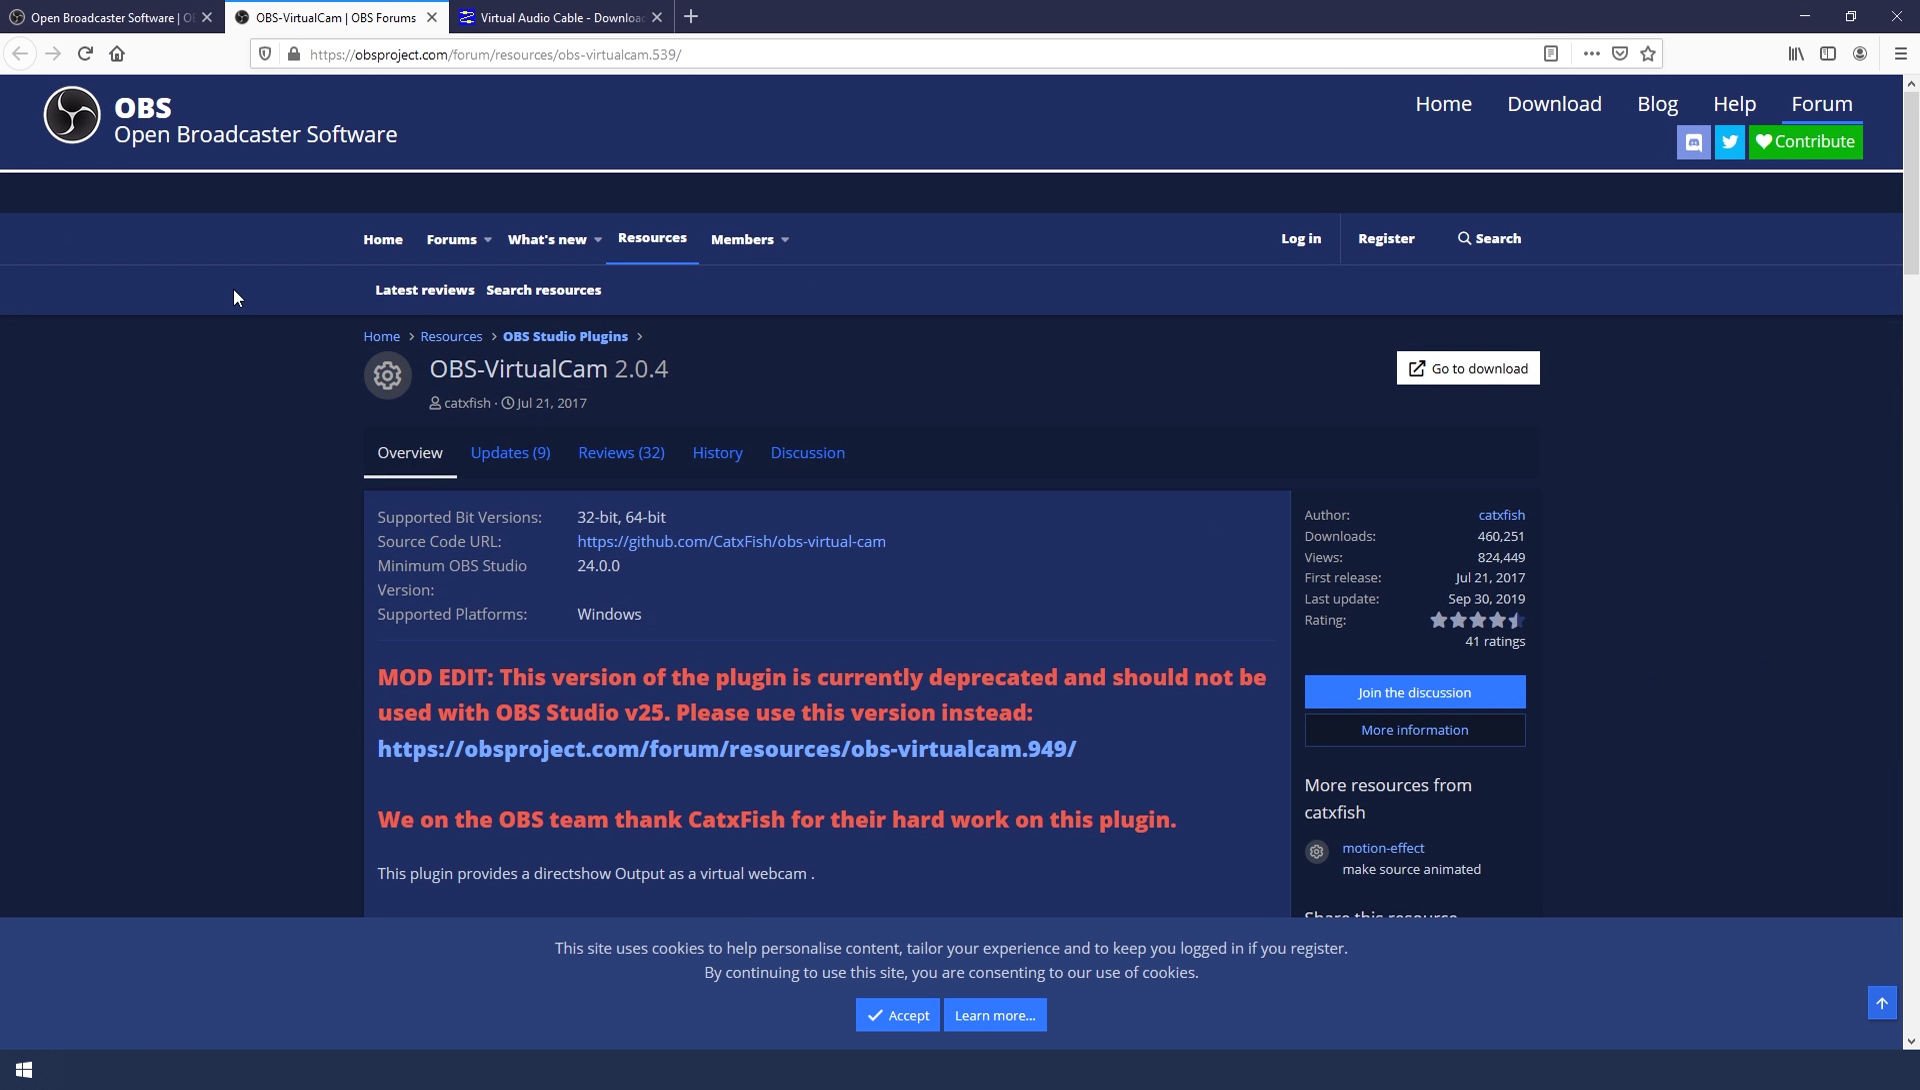Click the History tab
This screenshot has width=1920, height=1090.
[x=717, y=452]
